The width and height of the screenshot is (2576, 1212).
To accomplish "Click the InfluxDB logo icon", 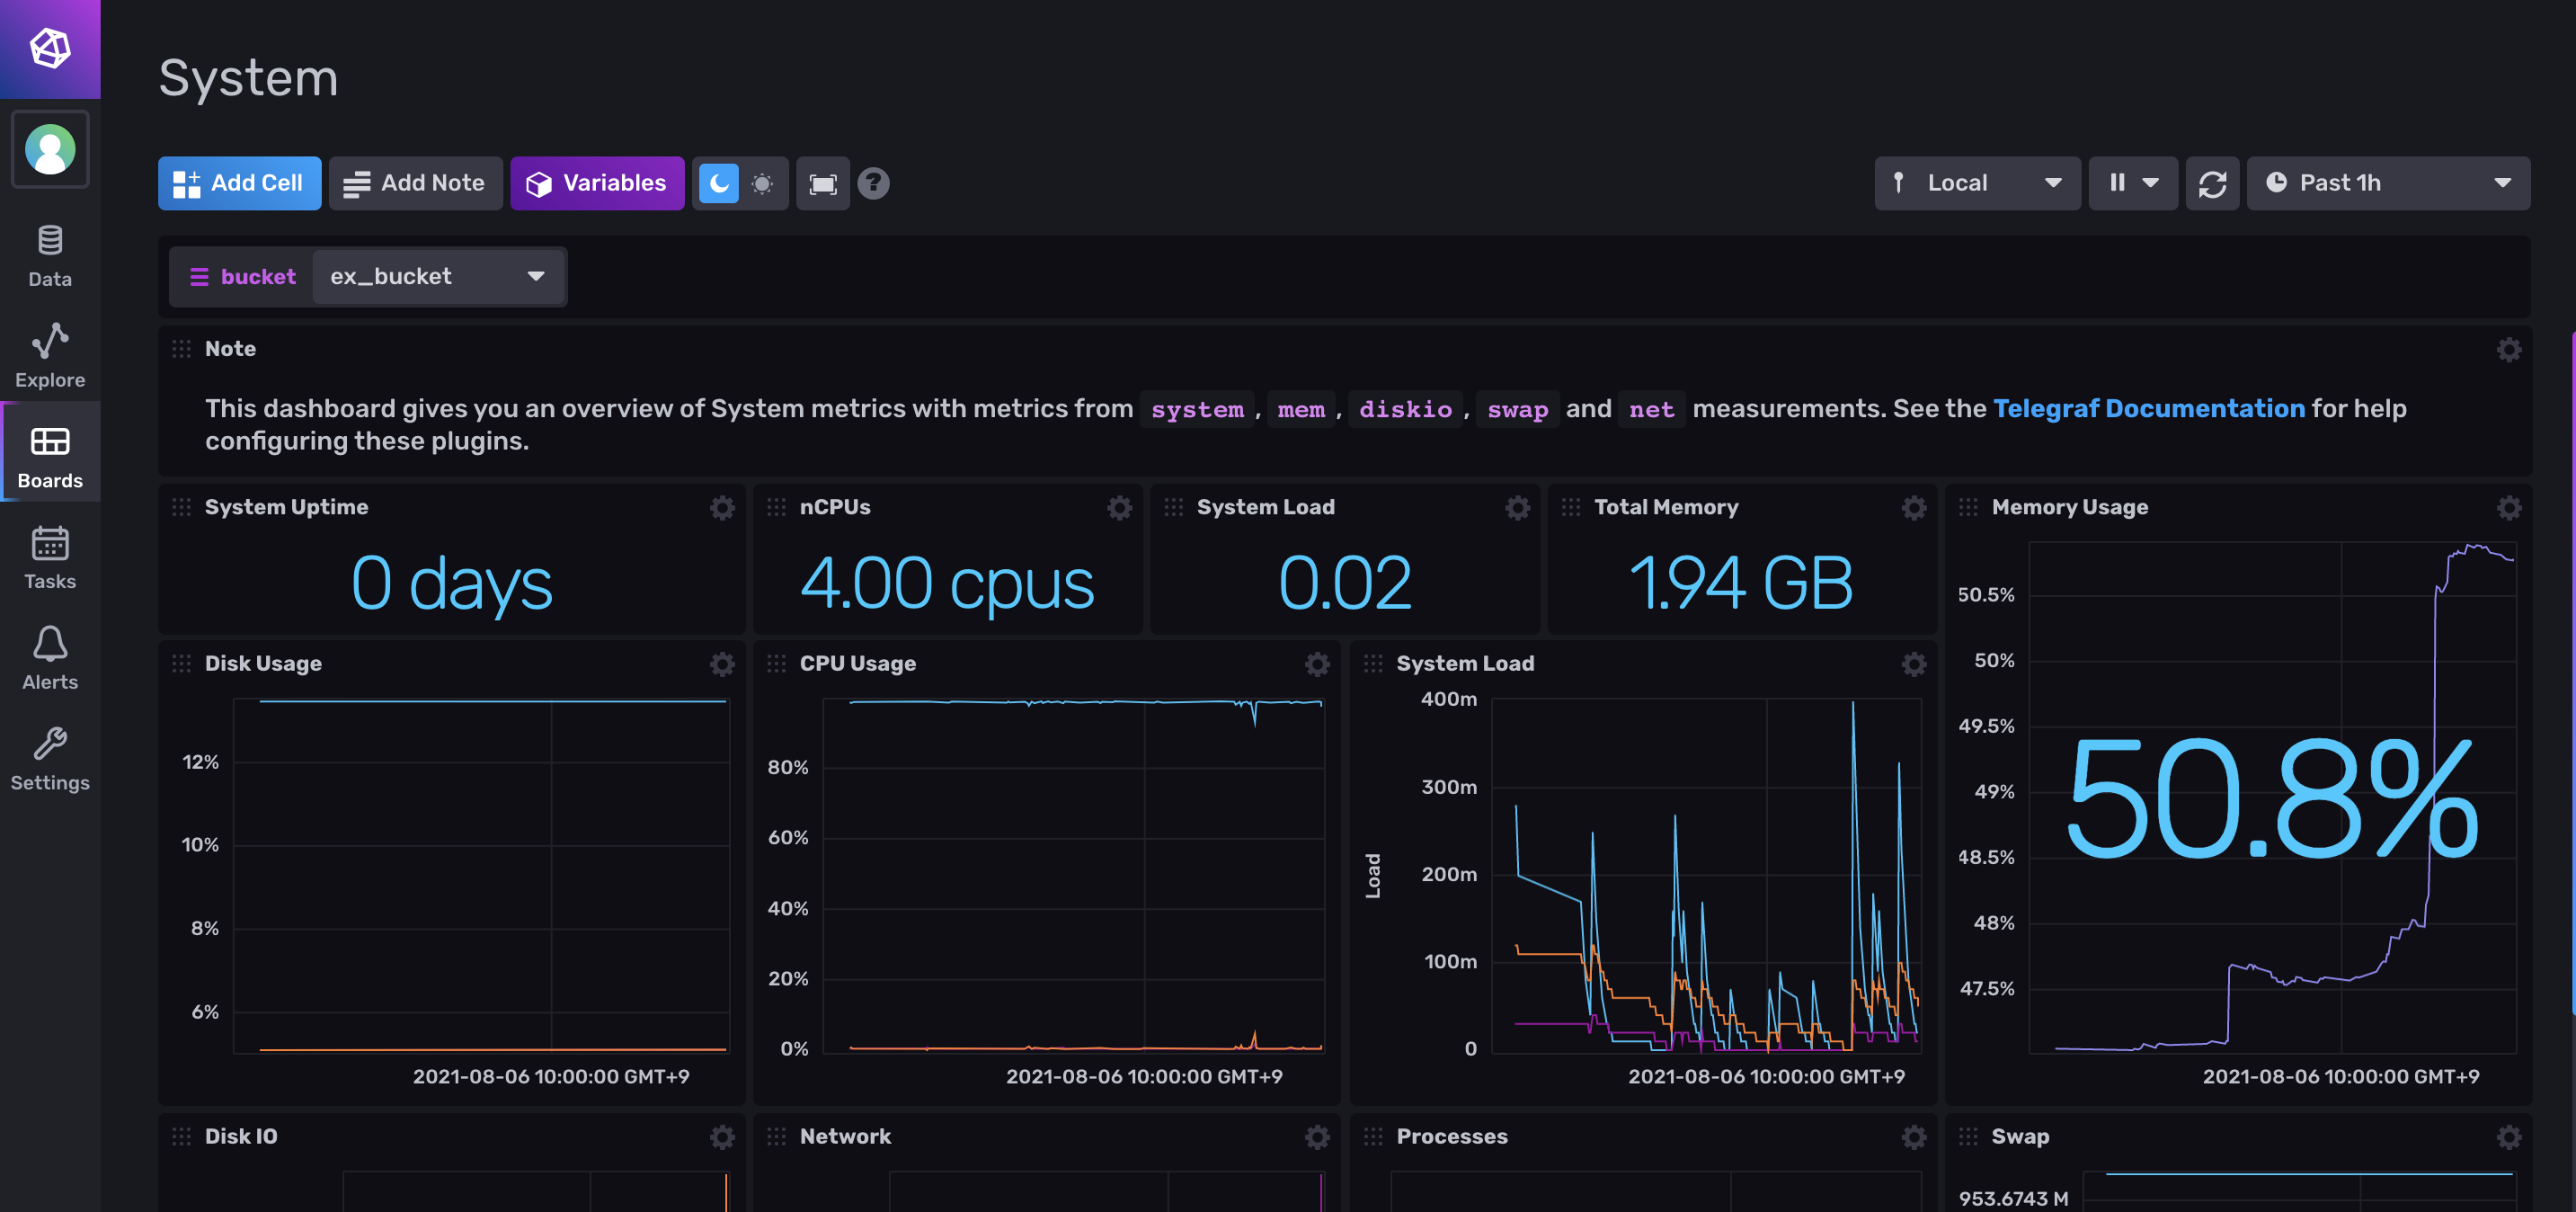I will 50,48.
